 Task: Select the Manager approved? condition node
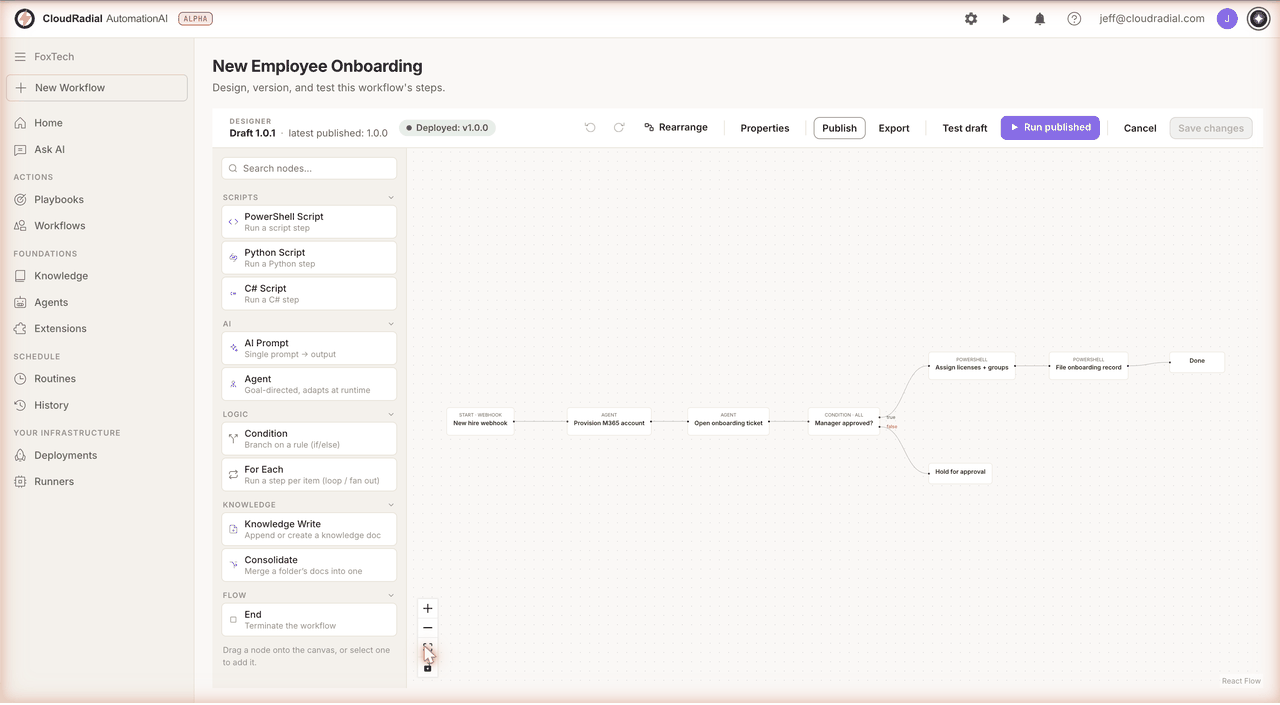click(x=844, y=419)
